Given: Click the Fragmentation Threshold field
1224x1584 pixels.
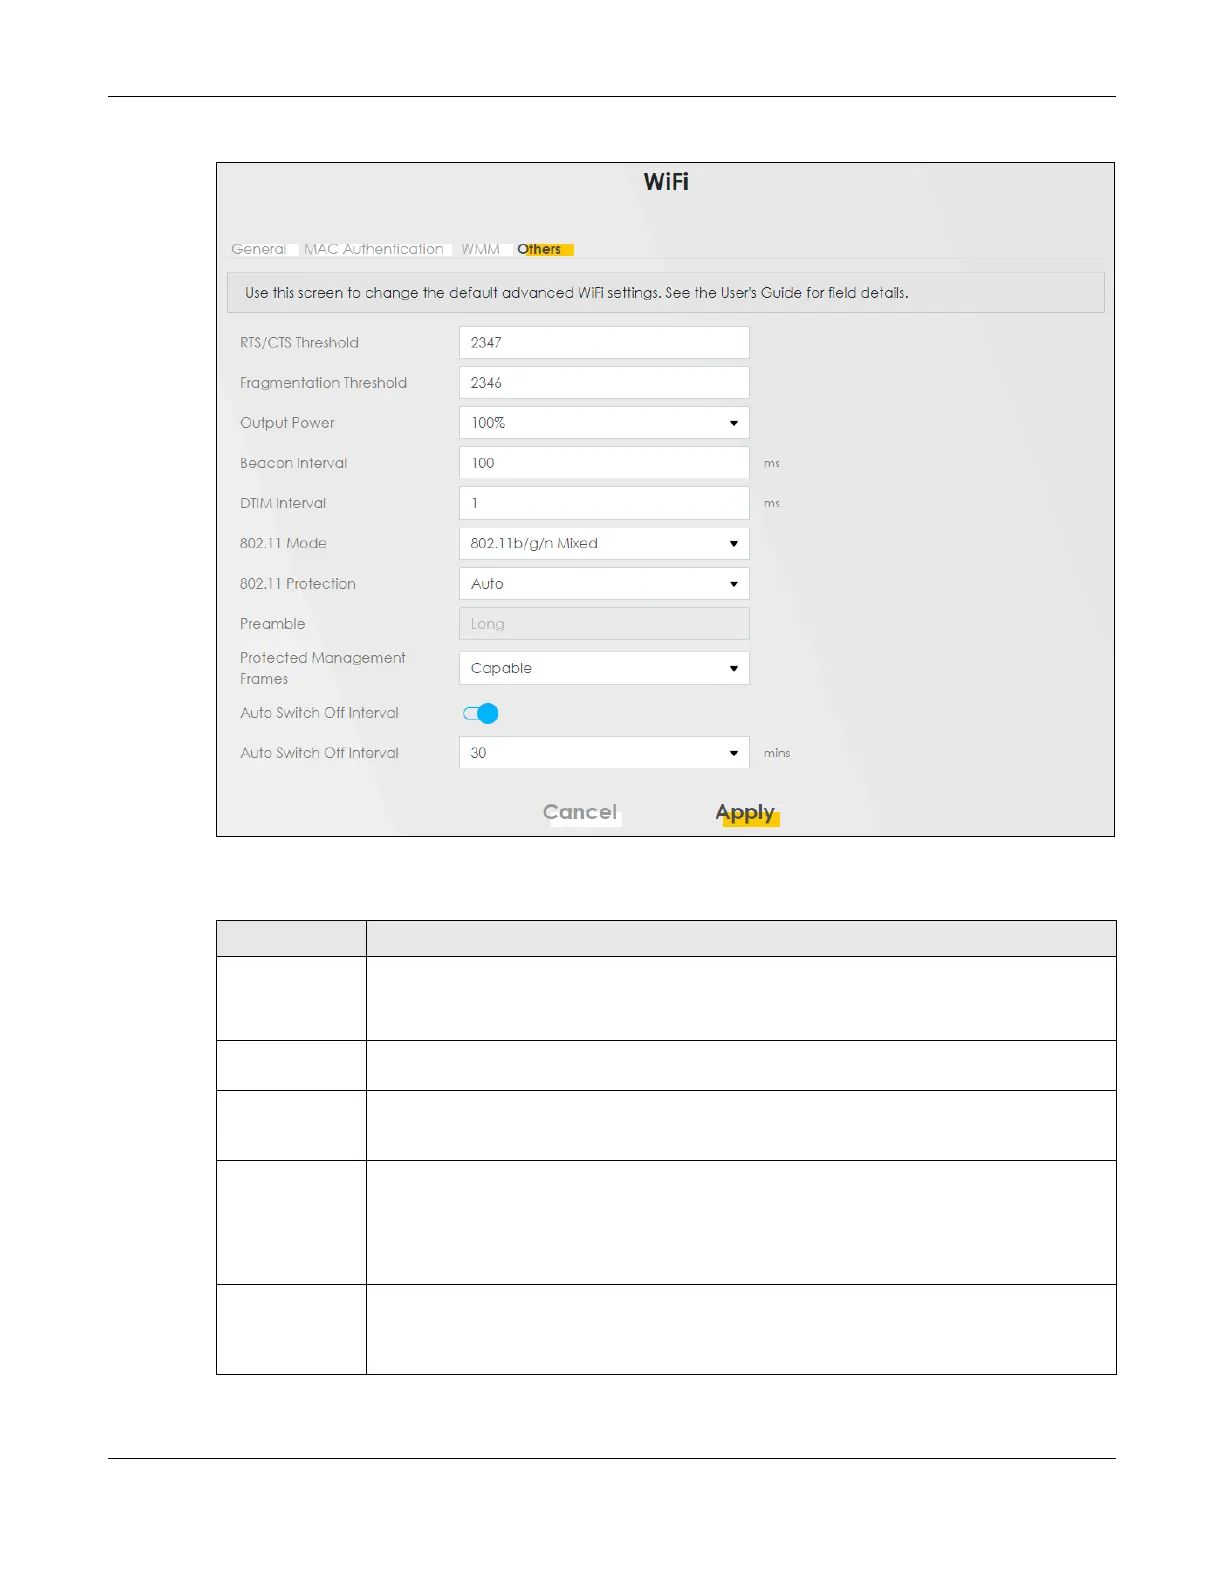Looking at the screenshot, I should pyautogui.click(x=604, y=382).
